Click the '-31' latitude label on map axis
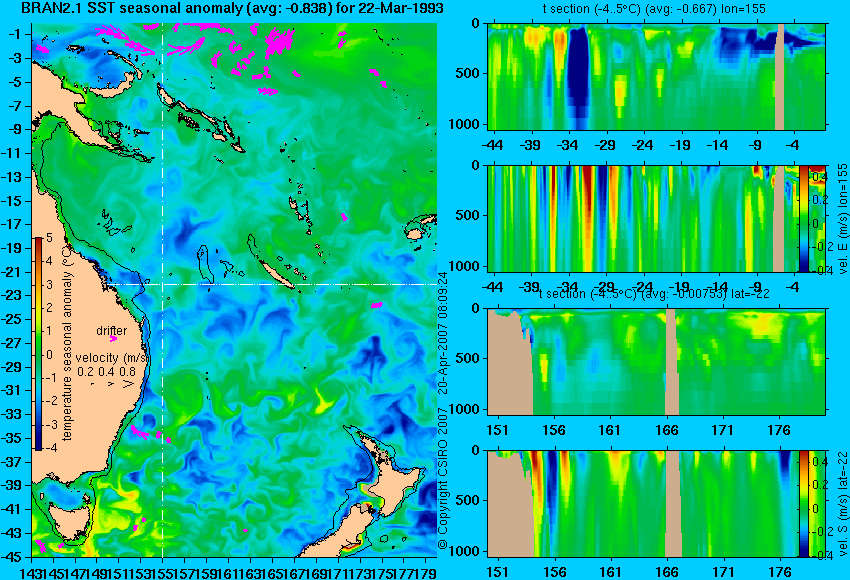 click(x=13, y=390)
